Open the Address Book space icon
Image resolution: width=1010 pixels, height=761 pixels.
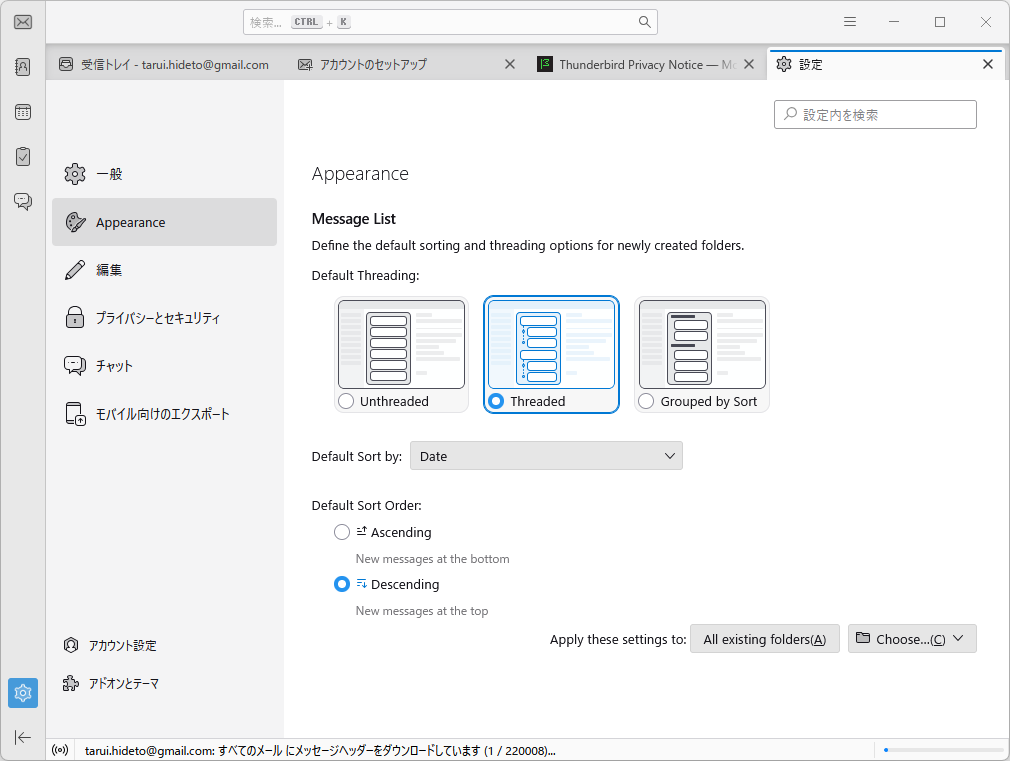point(23,67)
